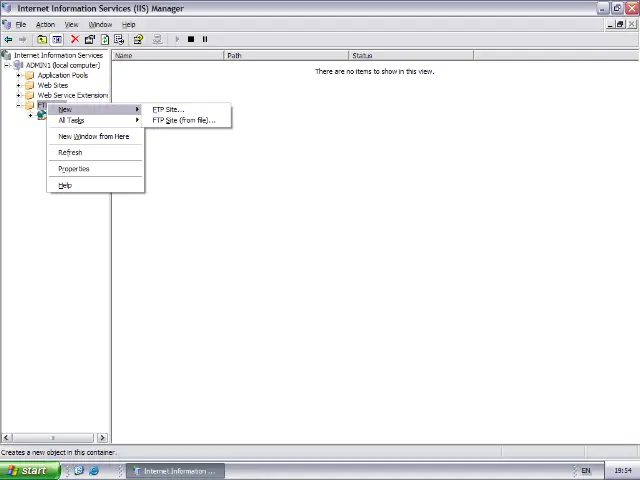Expand the Web Service Extensions node
The width and height of the screenshot is (640, 480).
(x=18, y=95)
